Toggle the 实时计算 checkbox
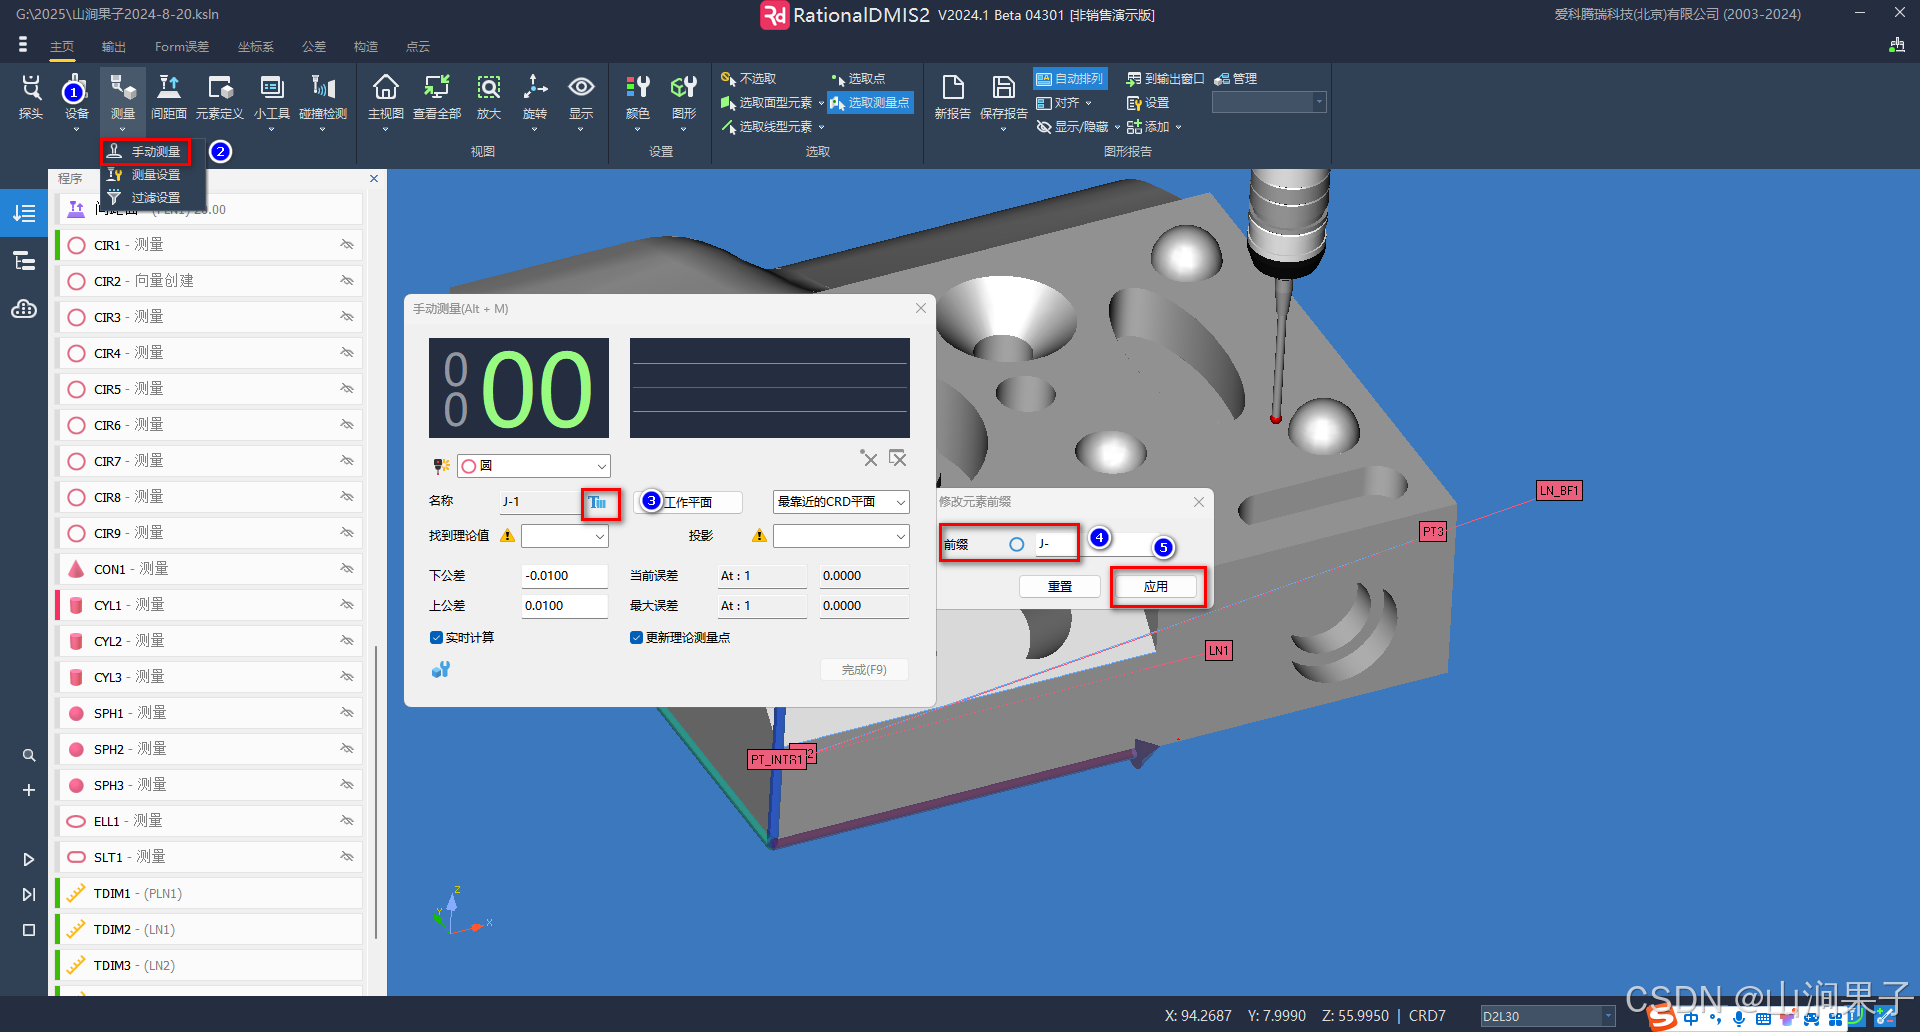Screen dimensions: 1920x1032 tap(436, 638)
